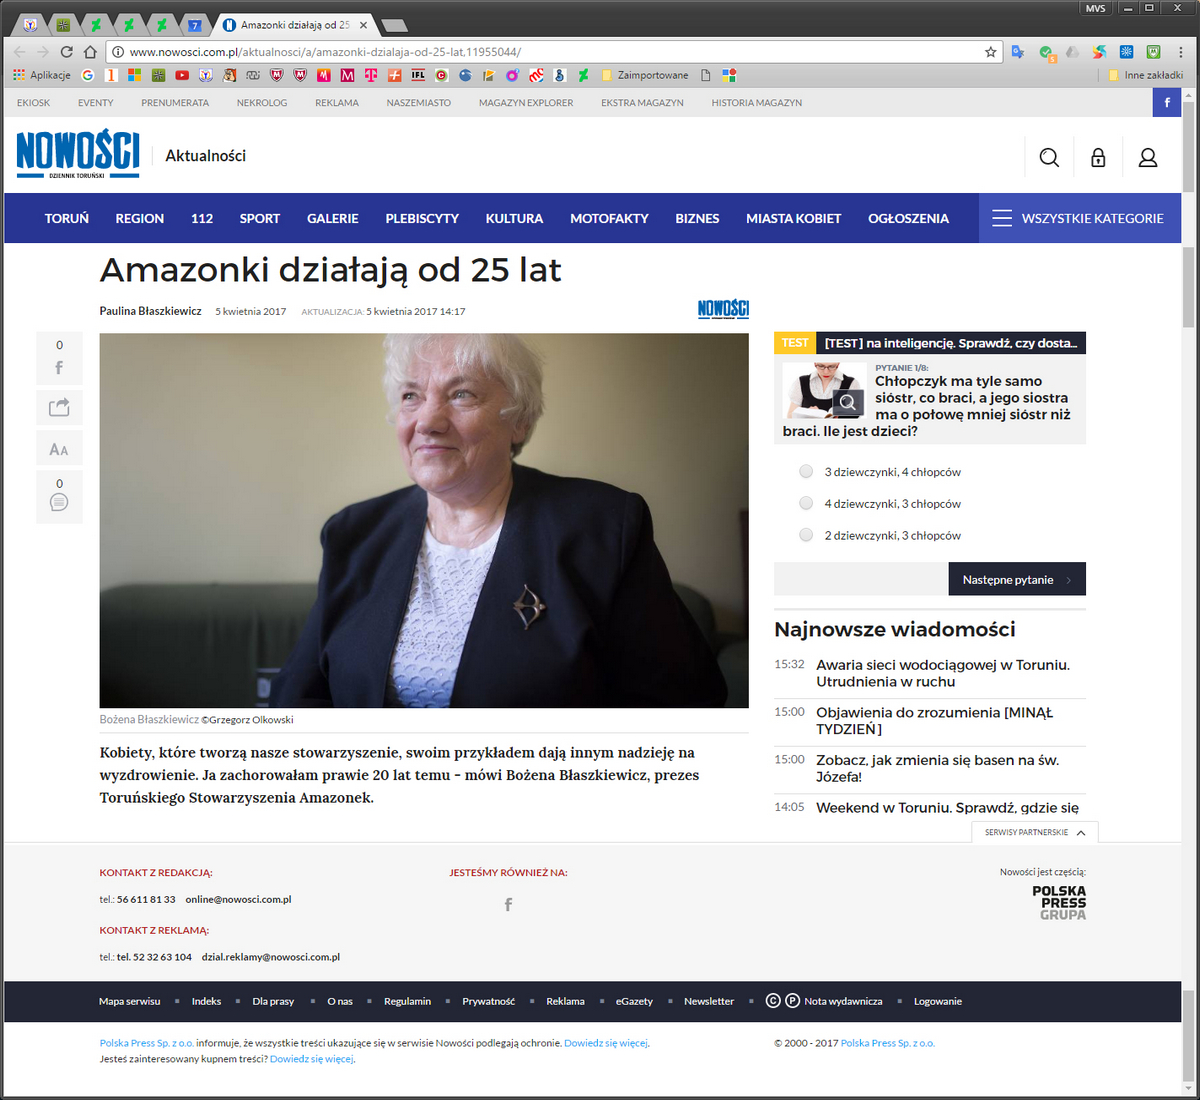Viewport: 1200px width, 1100px height.
Task: Click the Google bookmark icon
Action: (88, 75)
